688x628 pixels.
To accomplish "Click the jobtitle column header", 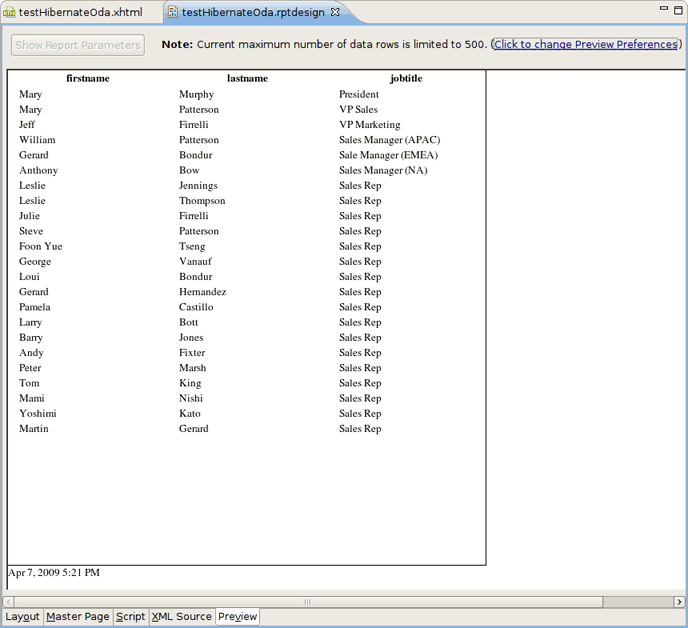I will 406,79.
